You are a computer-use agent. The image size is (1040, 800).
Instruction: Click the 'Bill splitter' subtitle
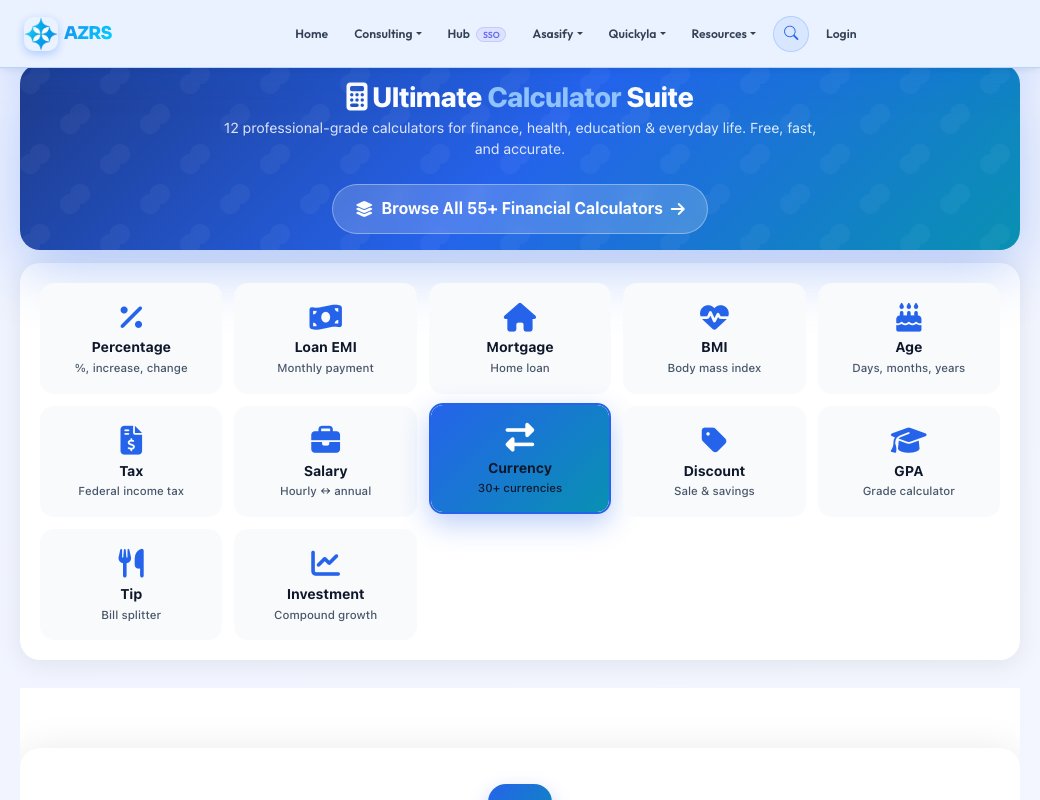pyautogui.click(x=131, y=615)
